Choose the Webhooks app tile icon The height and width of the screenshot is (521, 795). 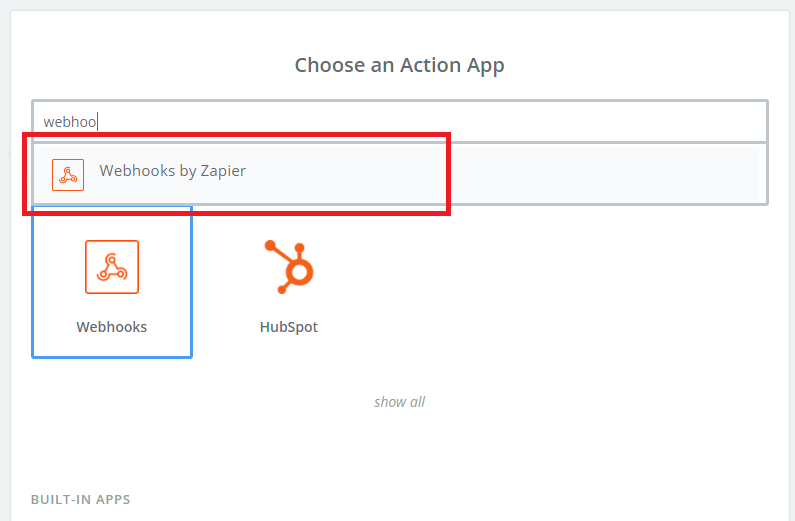pos(112,267)
